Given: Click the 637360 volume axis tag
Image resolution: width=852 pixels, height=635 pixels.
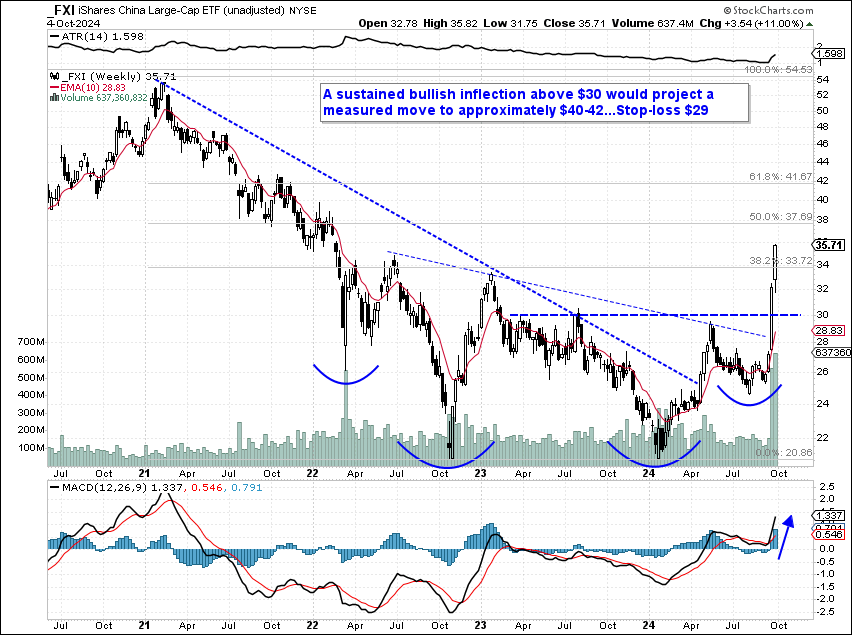Looking at the screenshot, I should 831,353.
